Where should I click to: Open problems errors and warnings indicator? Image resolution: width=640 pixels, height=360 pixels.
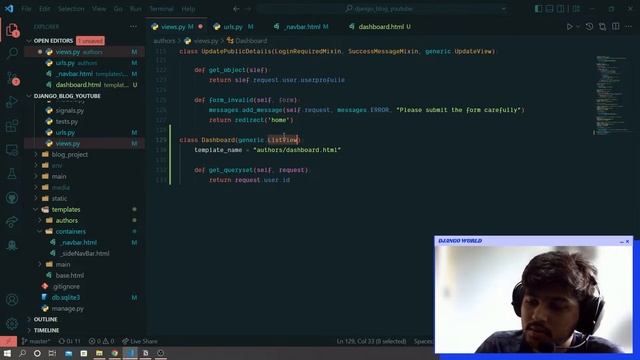tap(101, 341)
